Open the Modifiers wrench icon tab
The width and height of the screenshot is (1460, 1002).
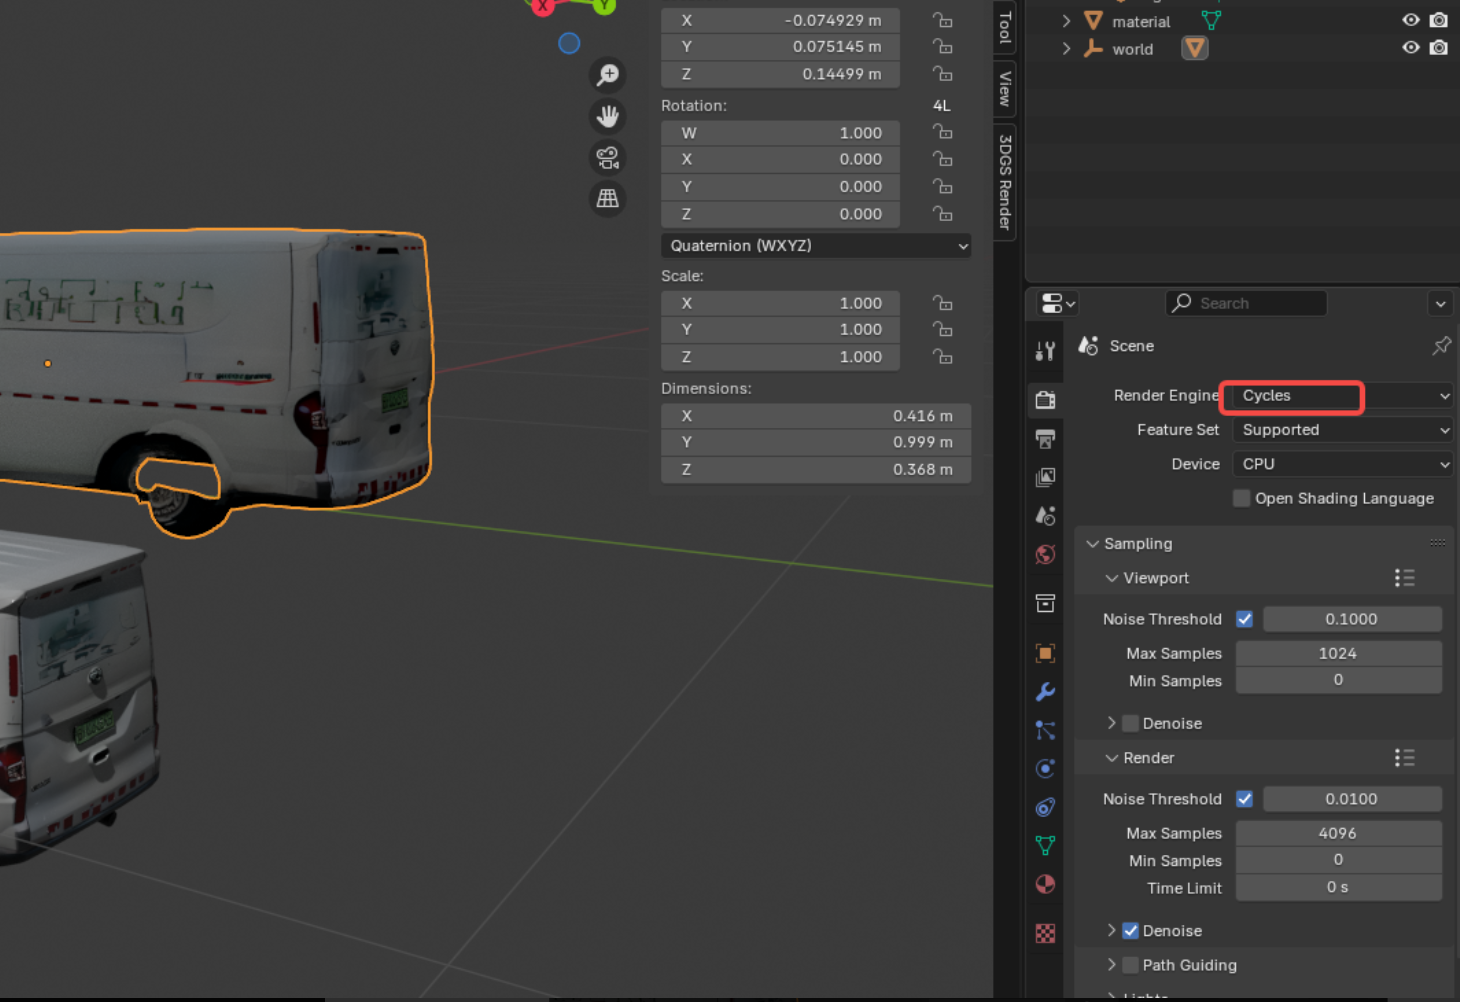(1045, 692)
